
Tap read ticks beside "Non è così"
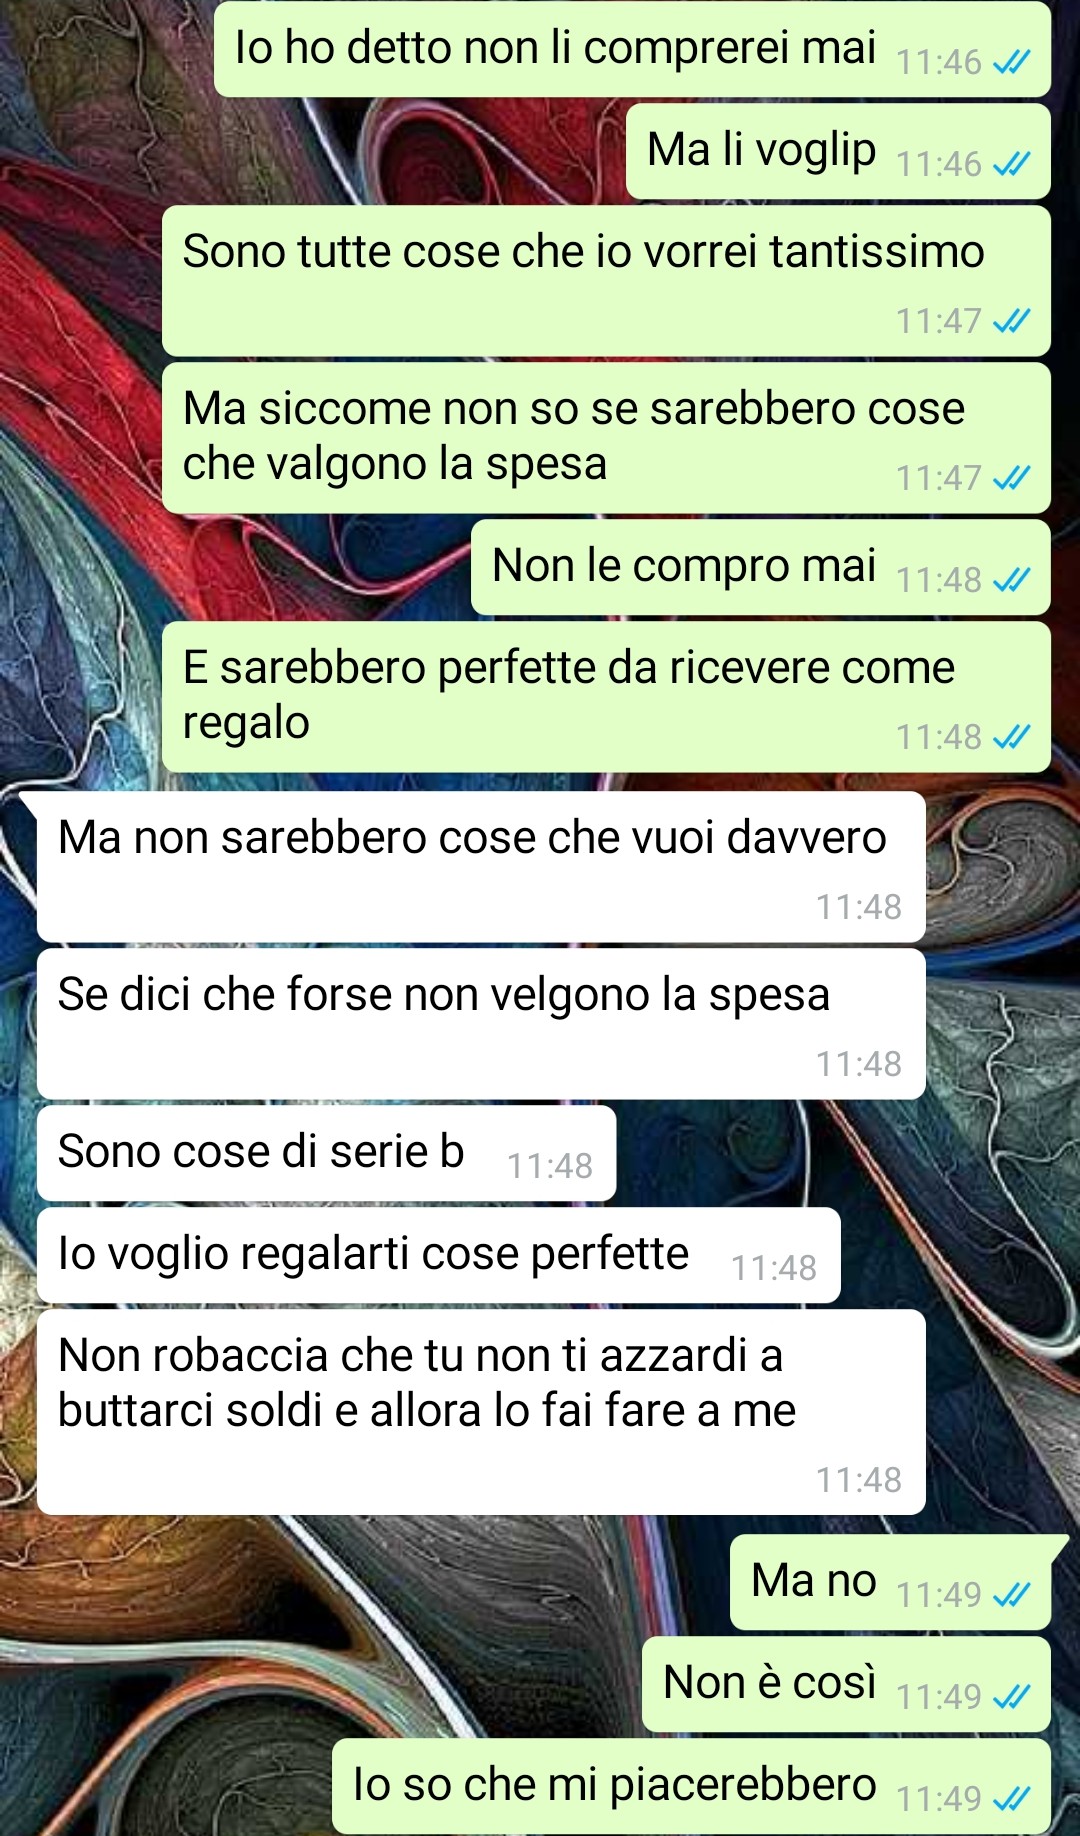(1011, 1697)
